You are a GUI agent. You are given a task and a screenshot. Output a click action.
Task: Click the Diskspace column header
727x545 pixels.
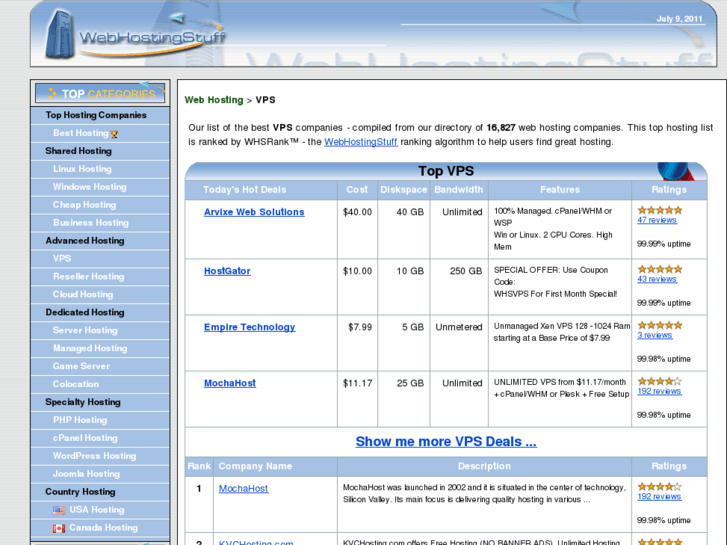(403, 190)
